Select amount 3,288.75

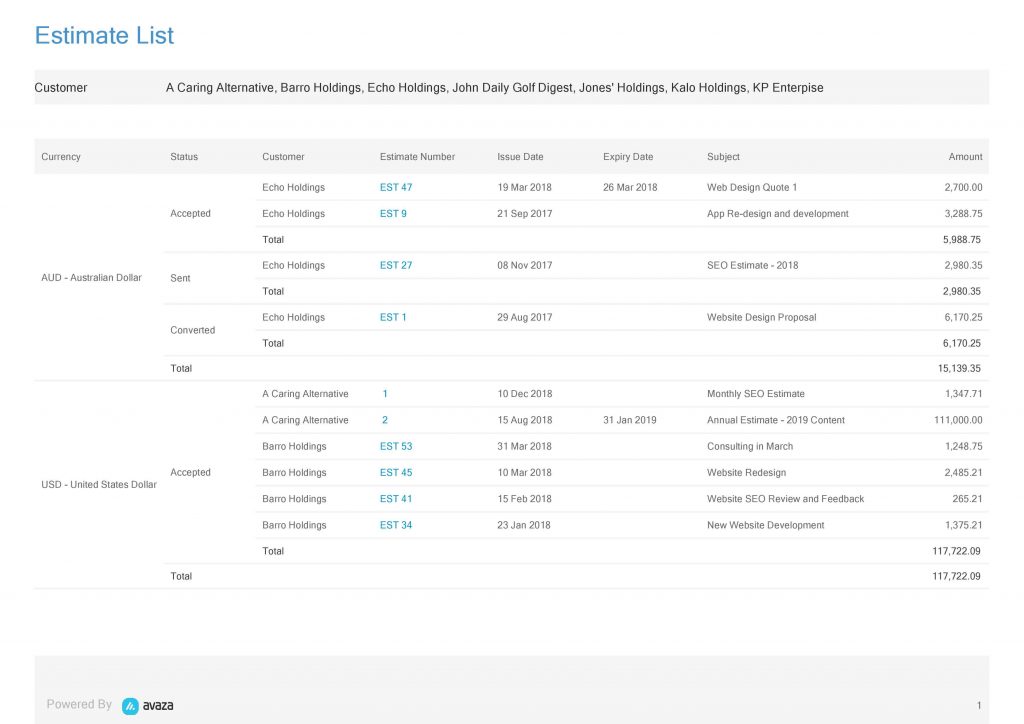pos(963,213)
